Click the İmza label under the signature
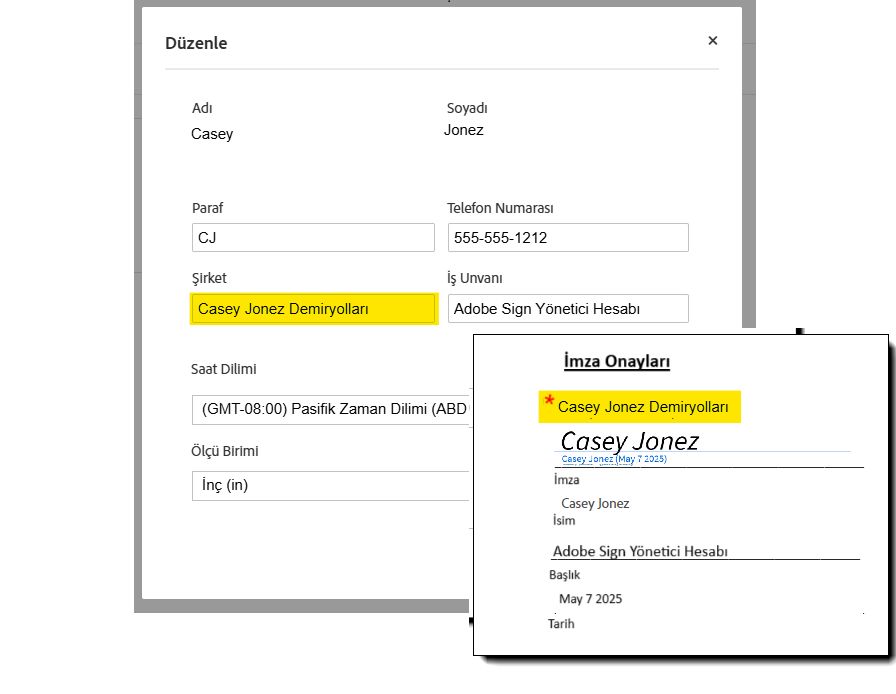896x694 pixels. click(566, 480)
